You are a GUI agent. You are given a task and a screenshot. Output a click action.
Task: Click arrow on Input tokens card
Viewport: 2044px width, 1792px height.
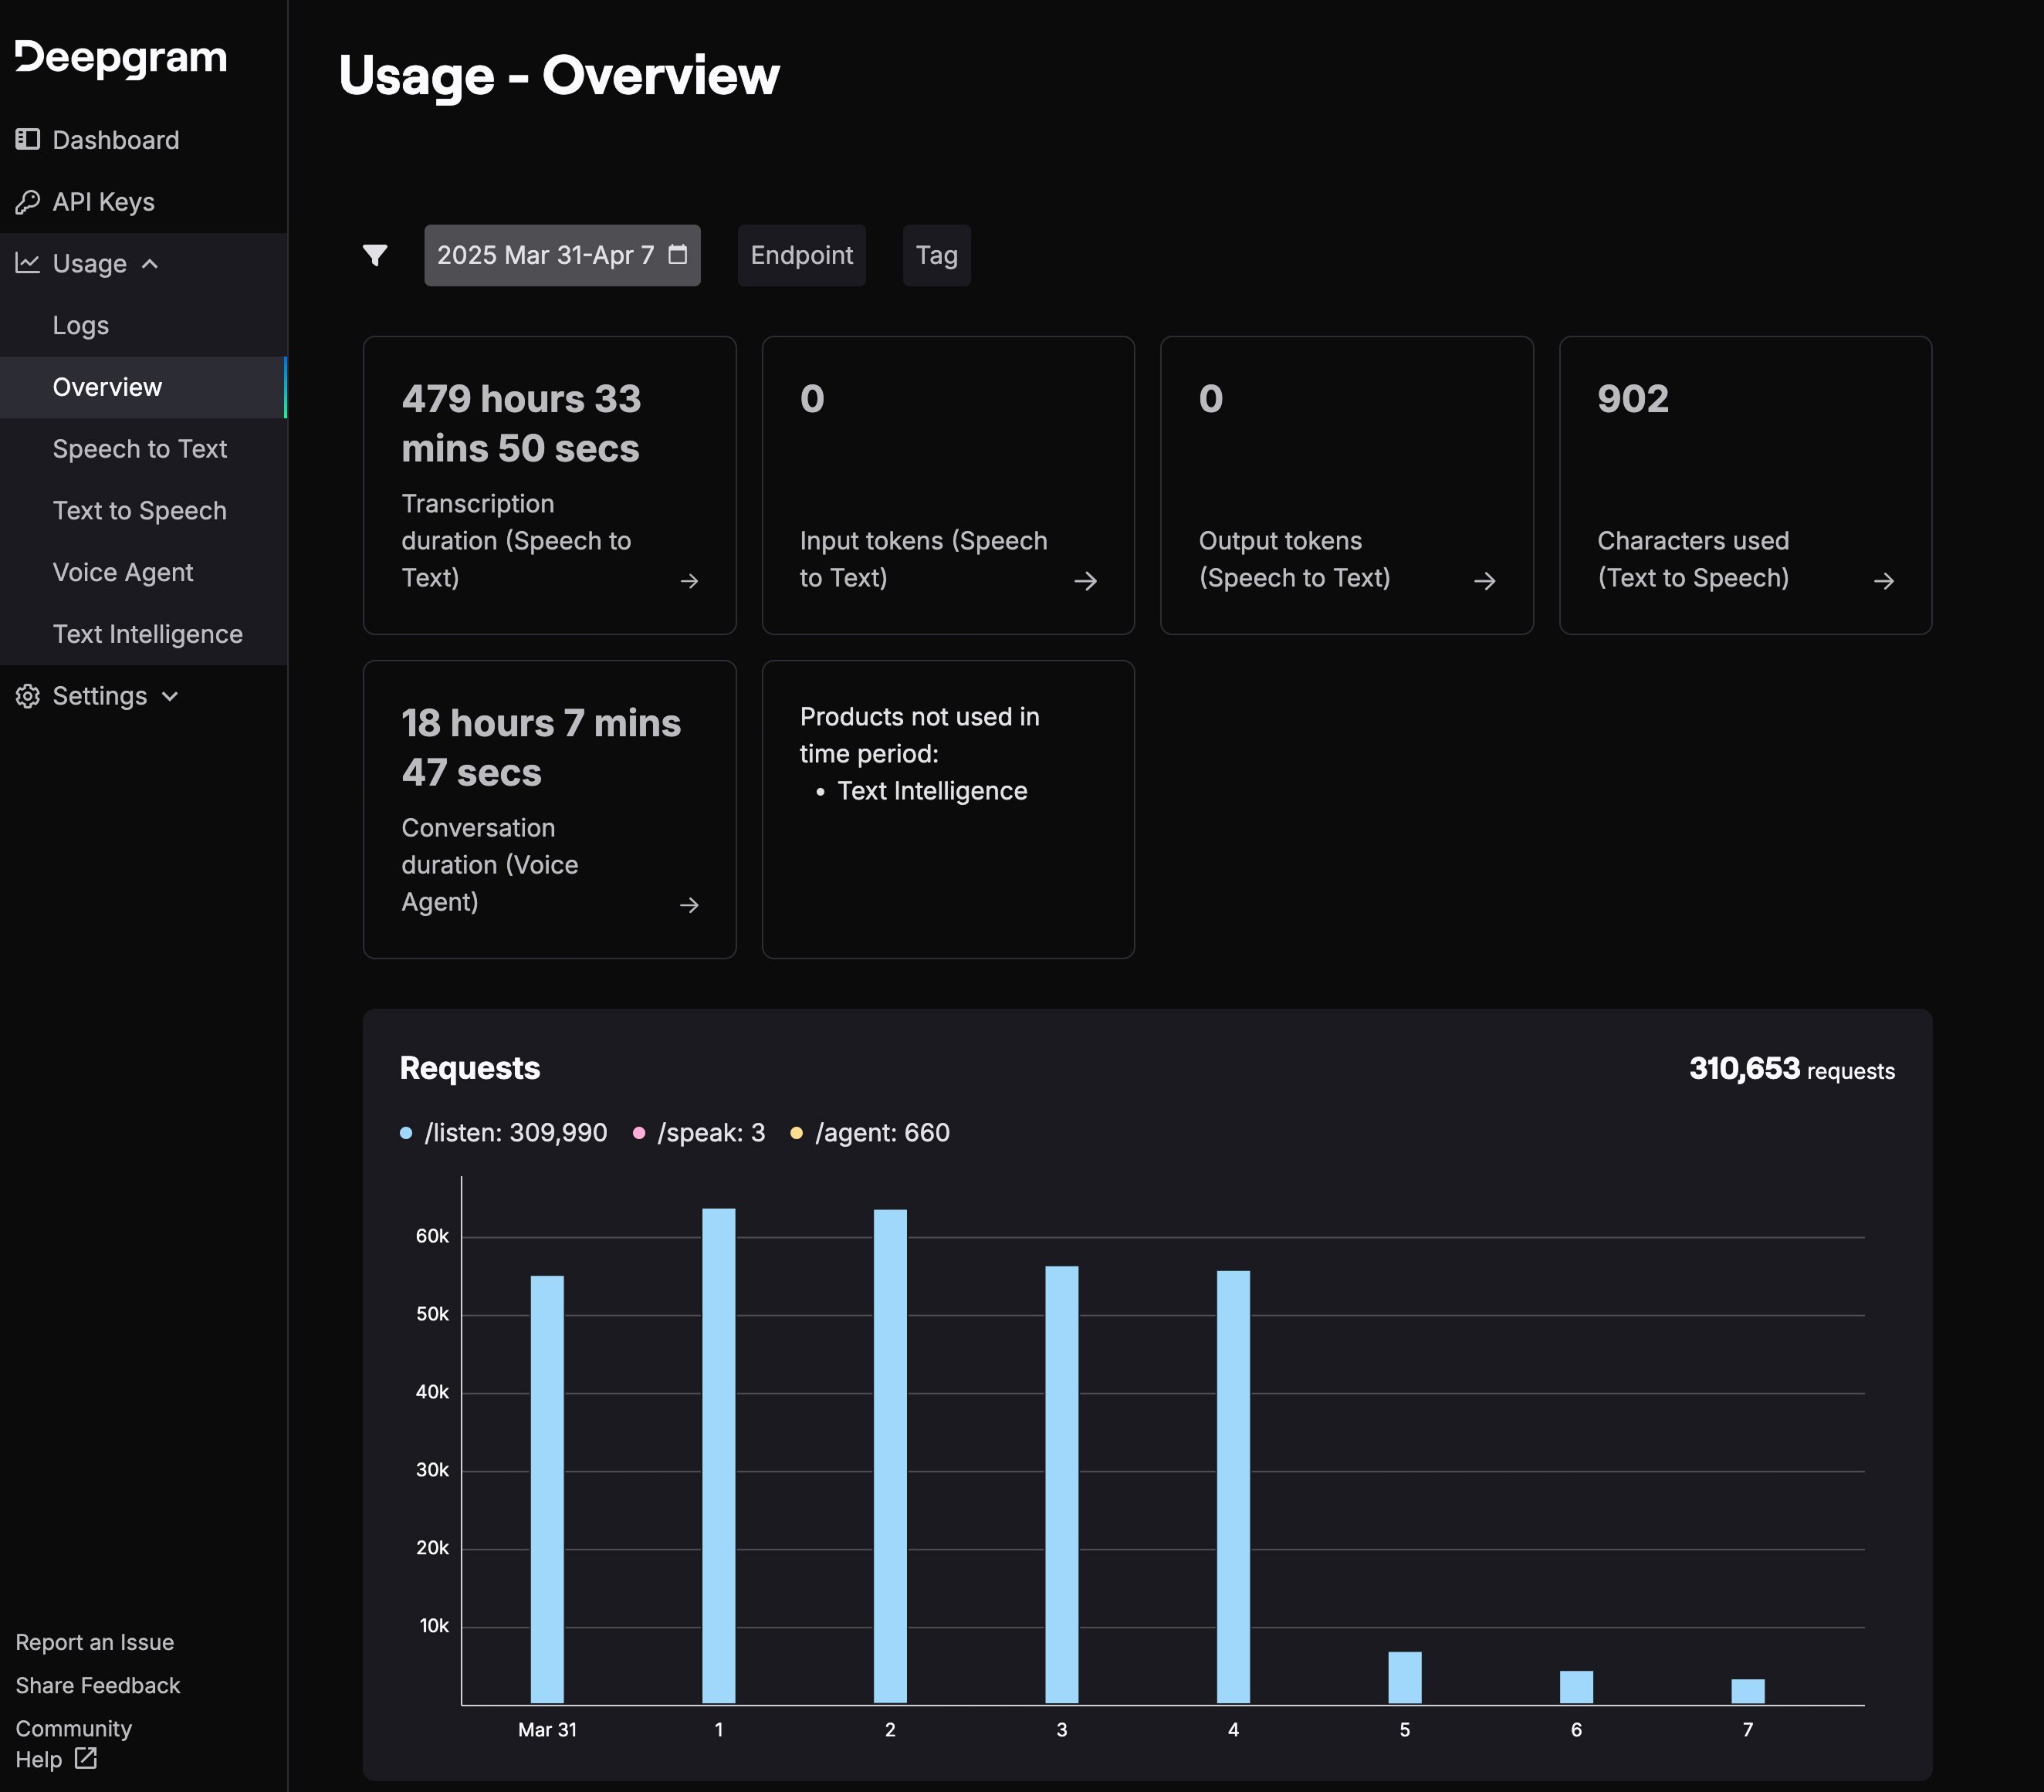coord(1086,581)
